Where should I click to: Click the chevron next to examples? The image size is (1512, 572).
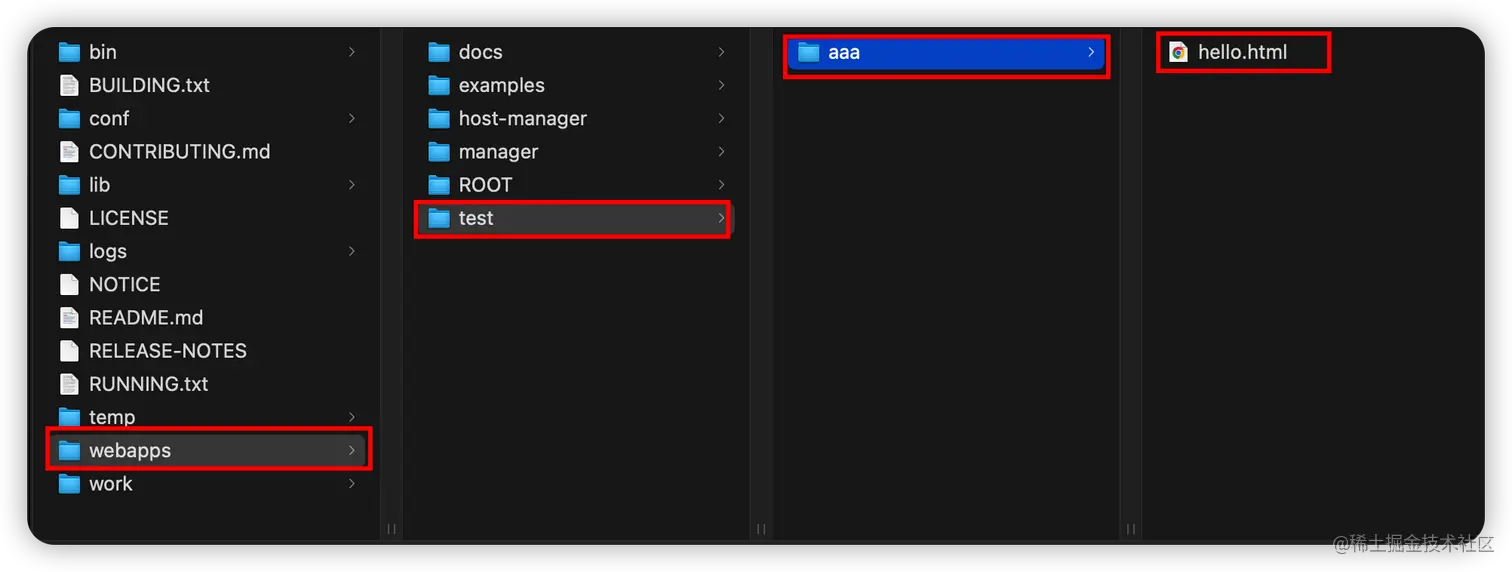[x=721, y=85]
